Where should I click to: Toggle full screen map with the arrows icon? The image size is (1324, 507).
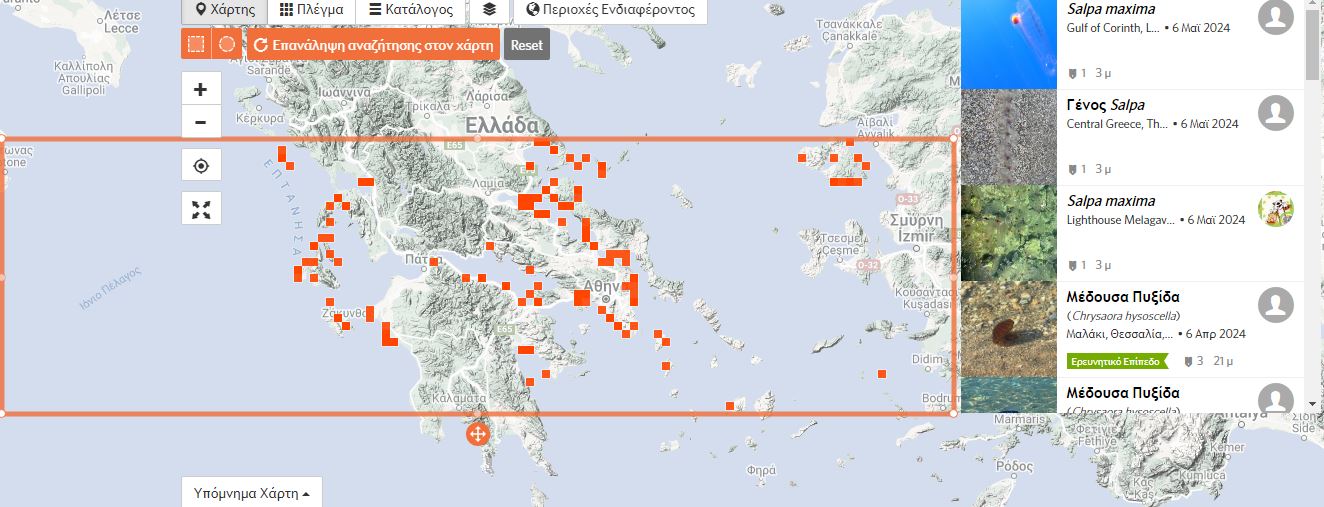tap(201, 209)
